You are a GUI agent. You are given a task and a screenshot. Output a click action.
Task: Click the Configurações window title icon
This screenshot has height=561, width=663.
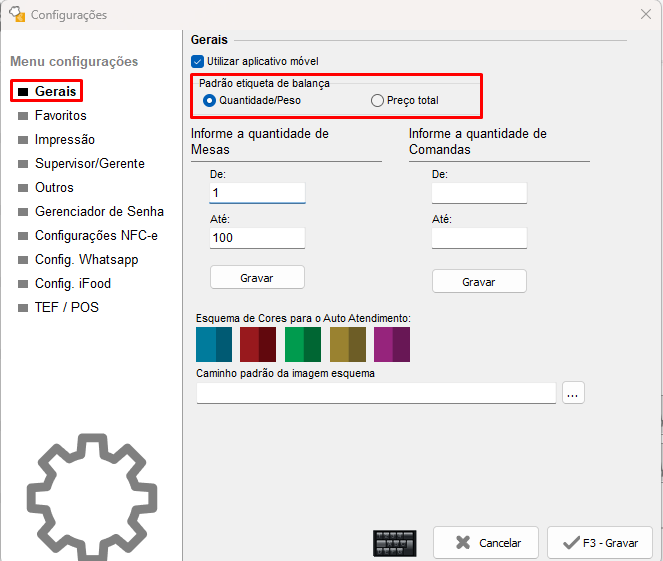pos(16,15)
